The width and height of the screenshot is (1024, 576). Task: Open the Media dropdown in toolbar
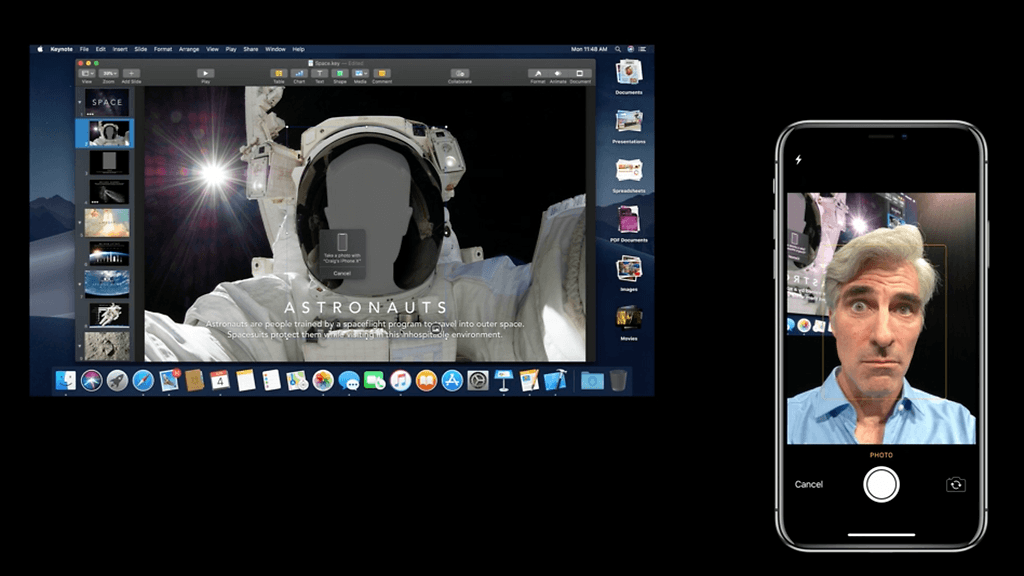point(361,73)
